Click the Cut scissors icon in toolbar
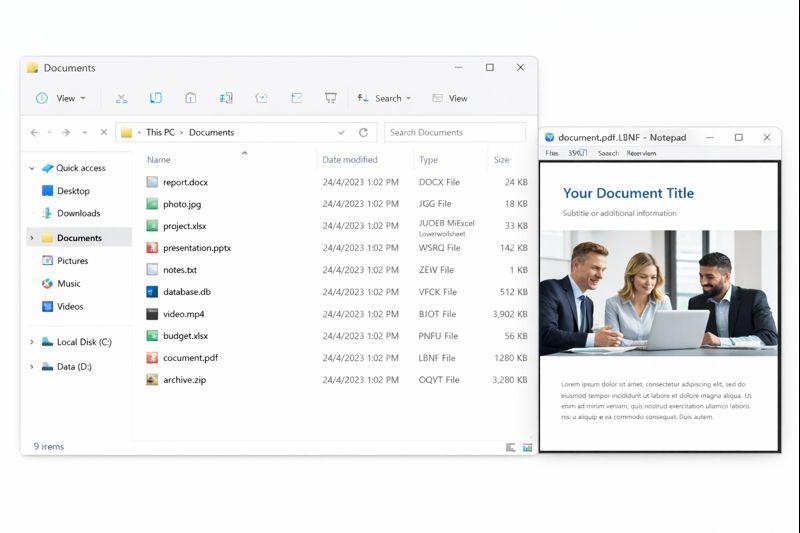 pos(121,98)
